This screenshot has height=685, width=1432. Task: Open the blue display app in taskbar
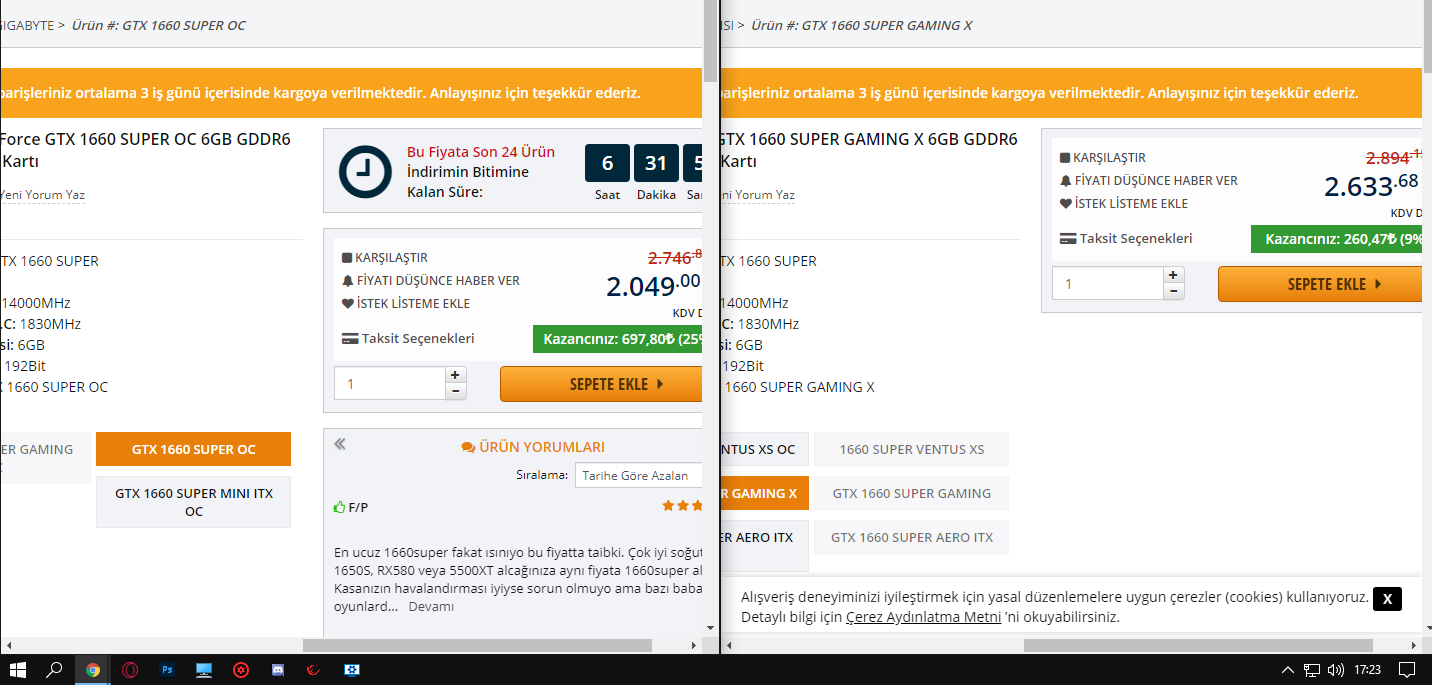pos(351,670)
